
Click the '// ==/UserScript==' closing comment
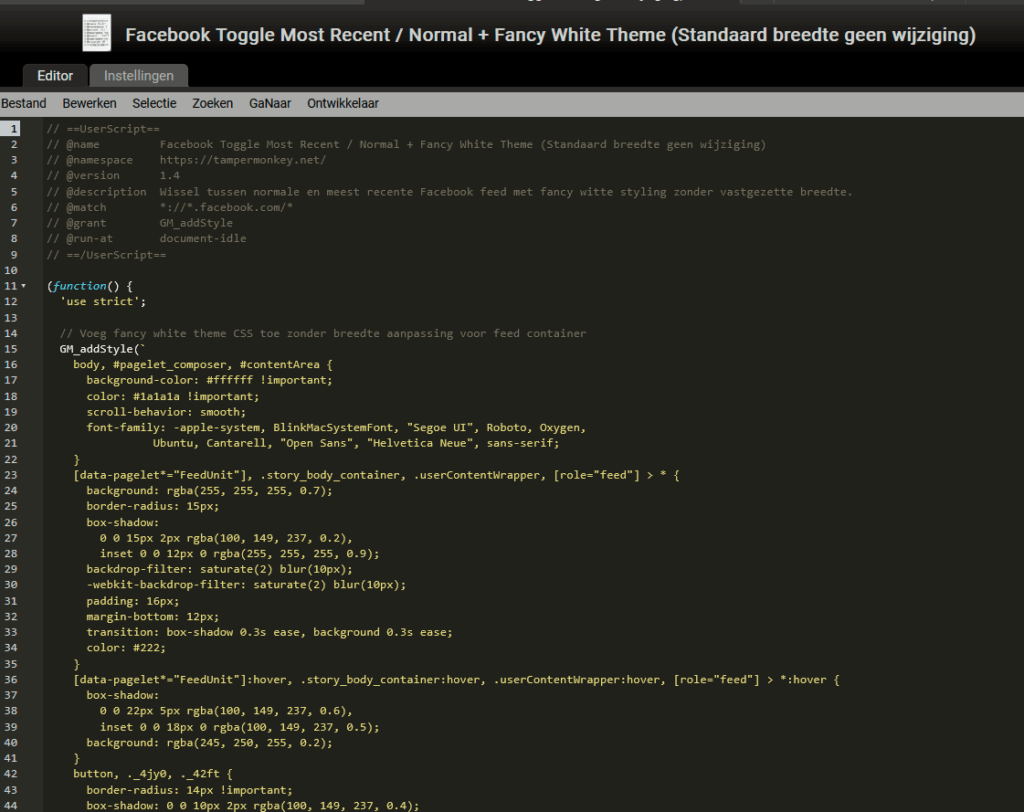[106, 255]
